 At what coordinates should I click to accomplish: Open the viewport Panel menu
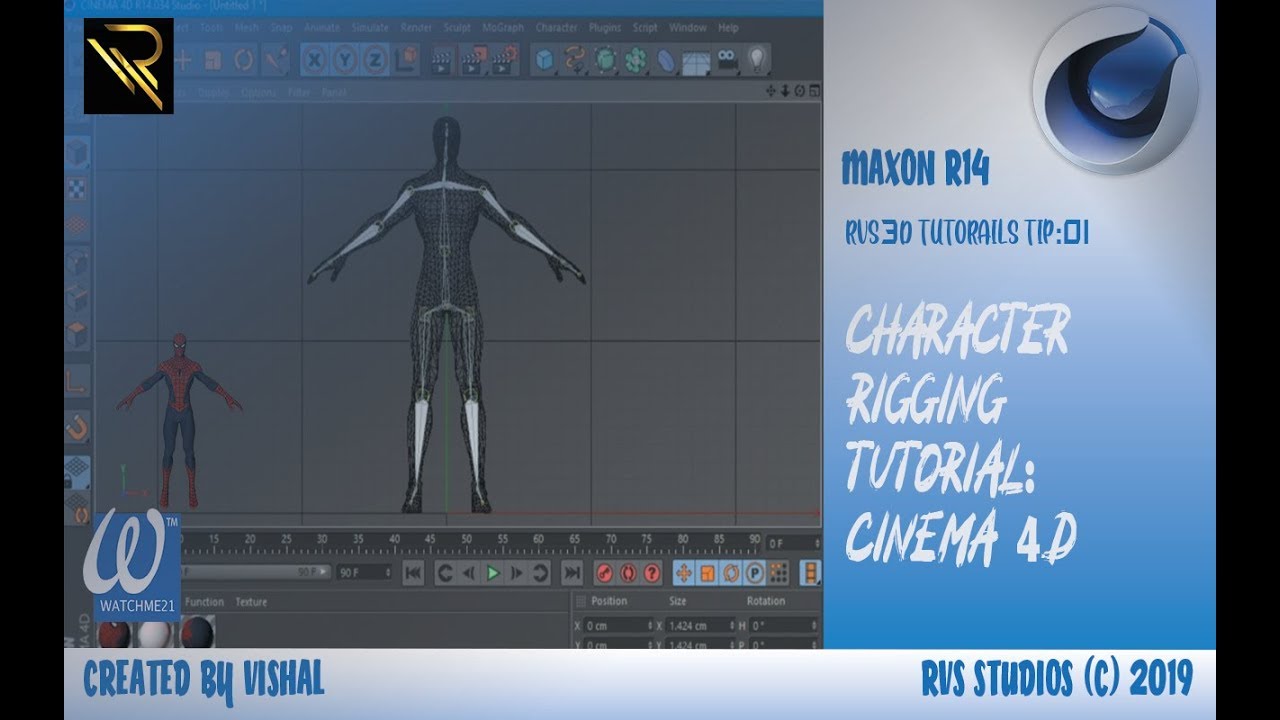click(334, 93)
